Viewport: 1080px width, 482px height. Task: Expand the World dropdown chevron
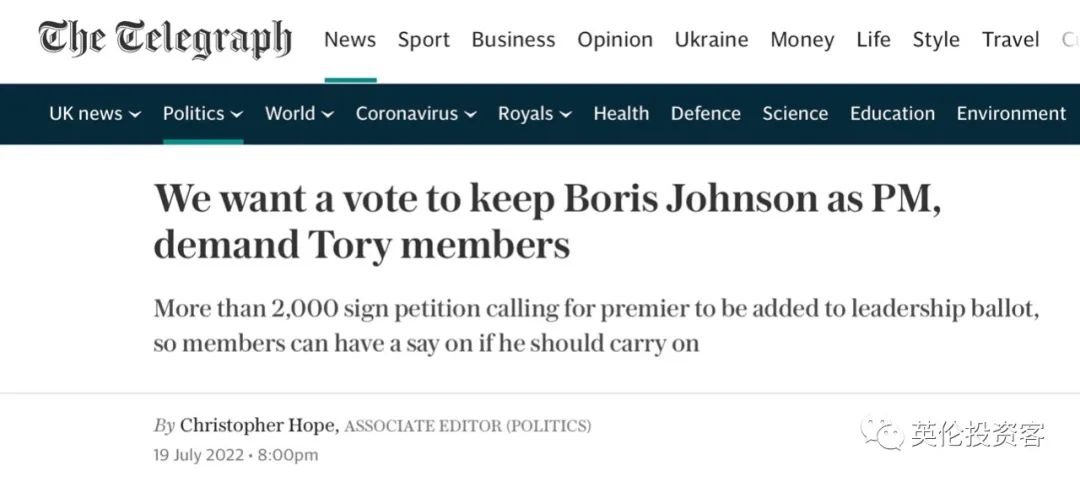pyautogui.click(x=328, y=115)
